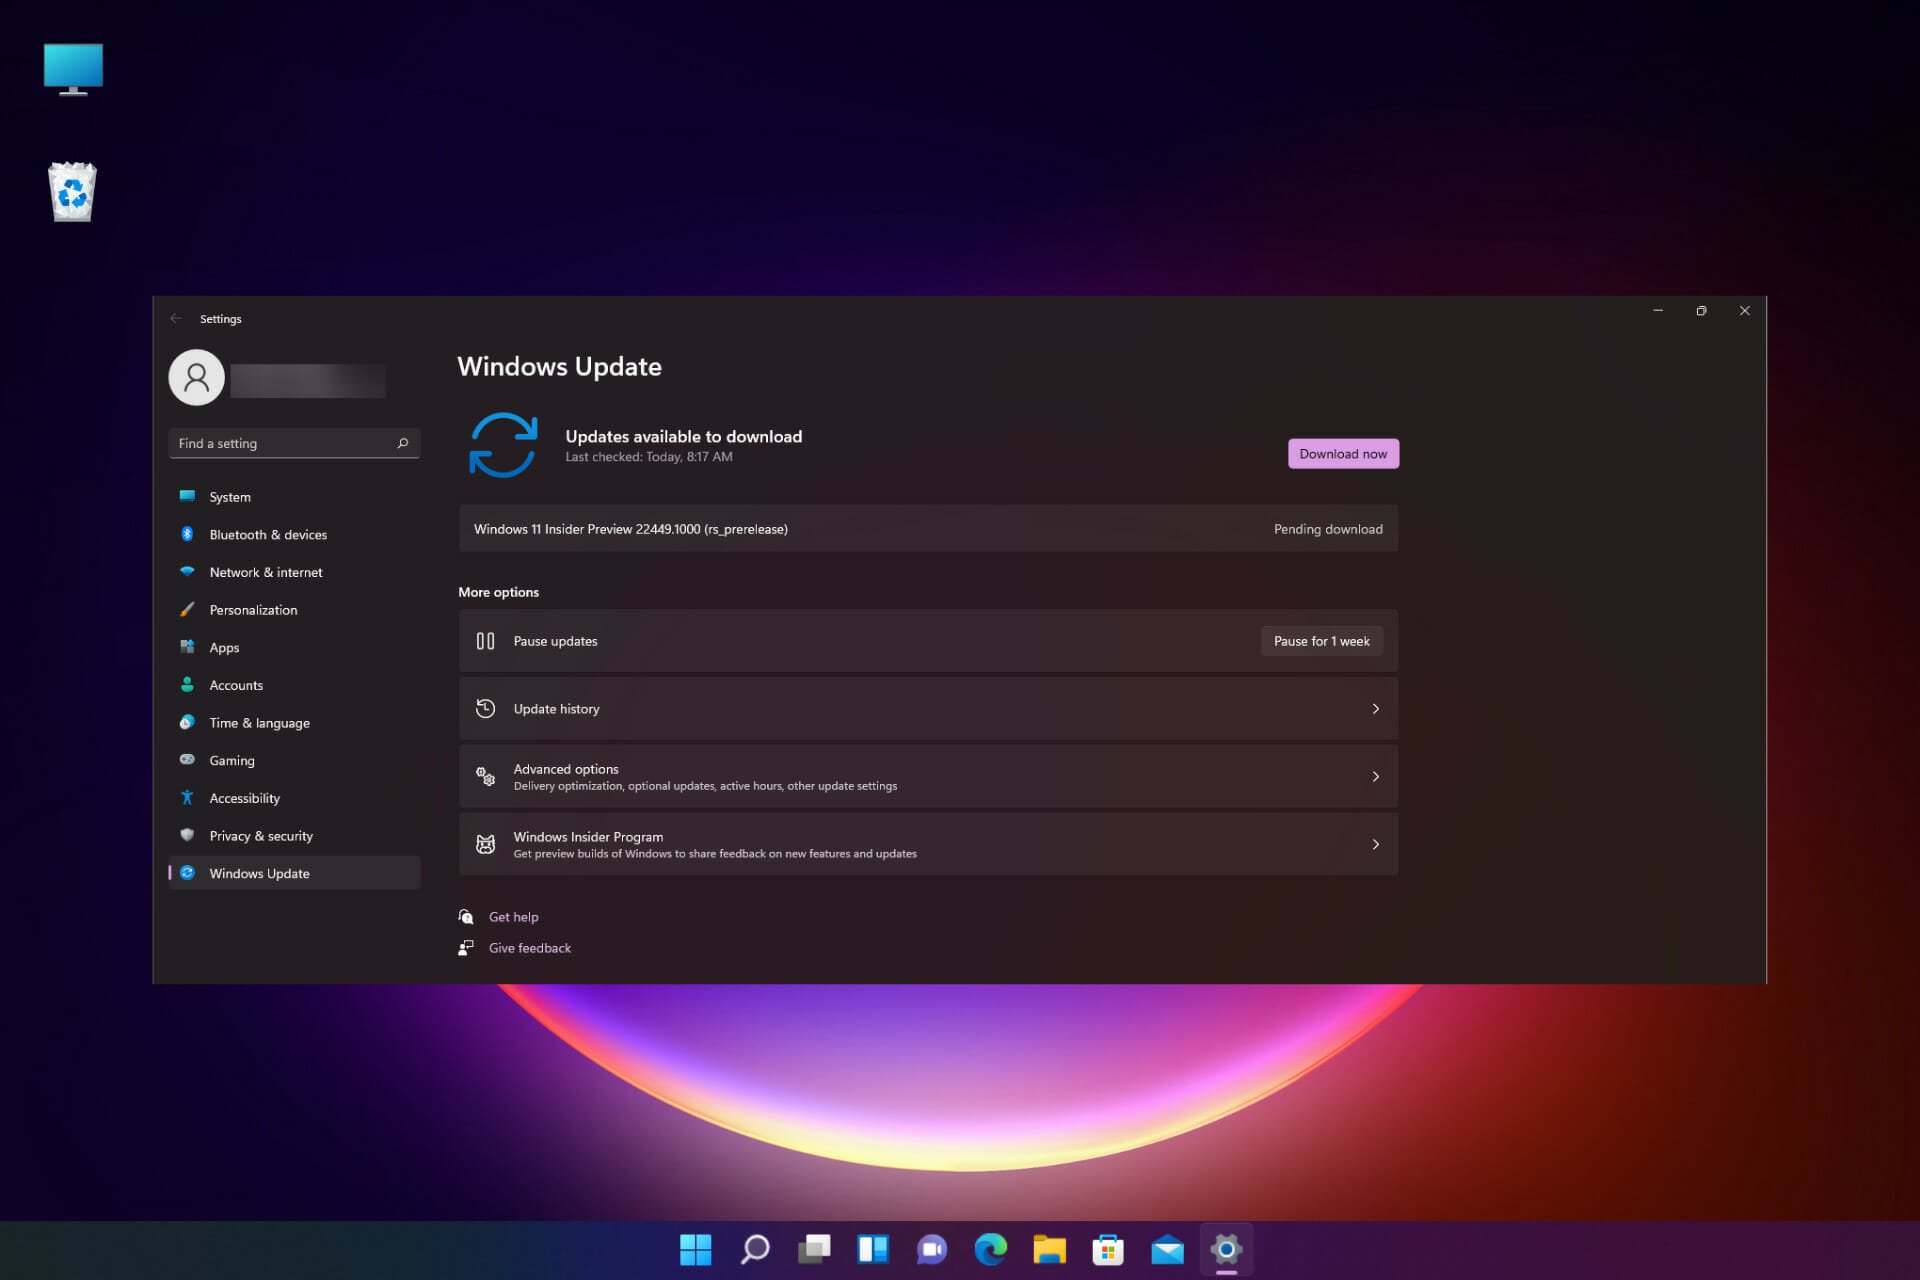Viewport: 1920px width, 1280px height.
Task: Click the Get help link
Action: click(513, 916)
